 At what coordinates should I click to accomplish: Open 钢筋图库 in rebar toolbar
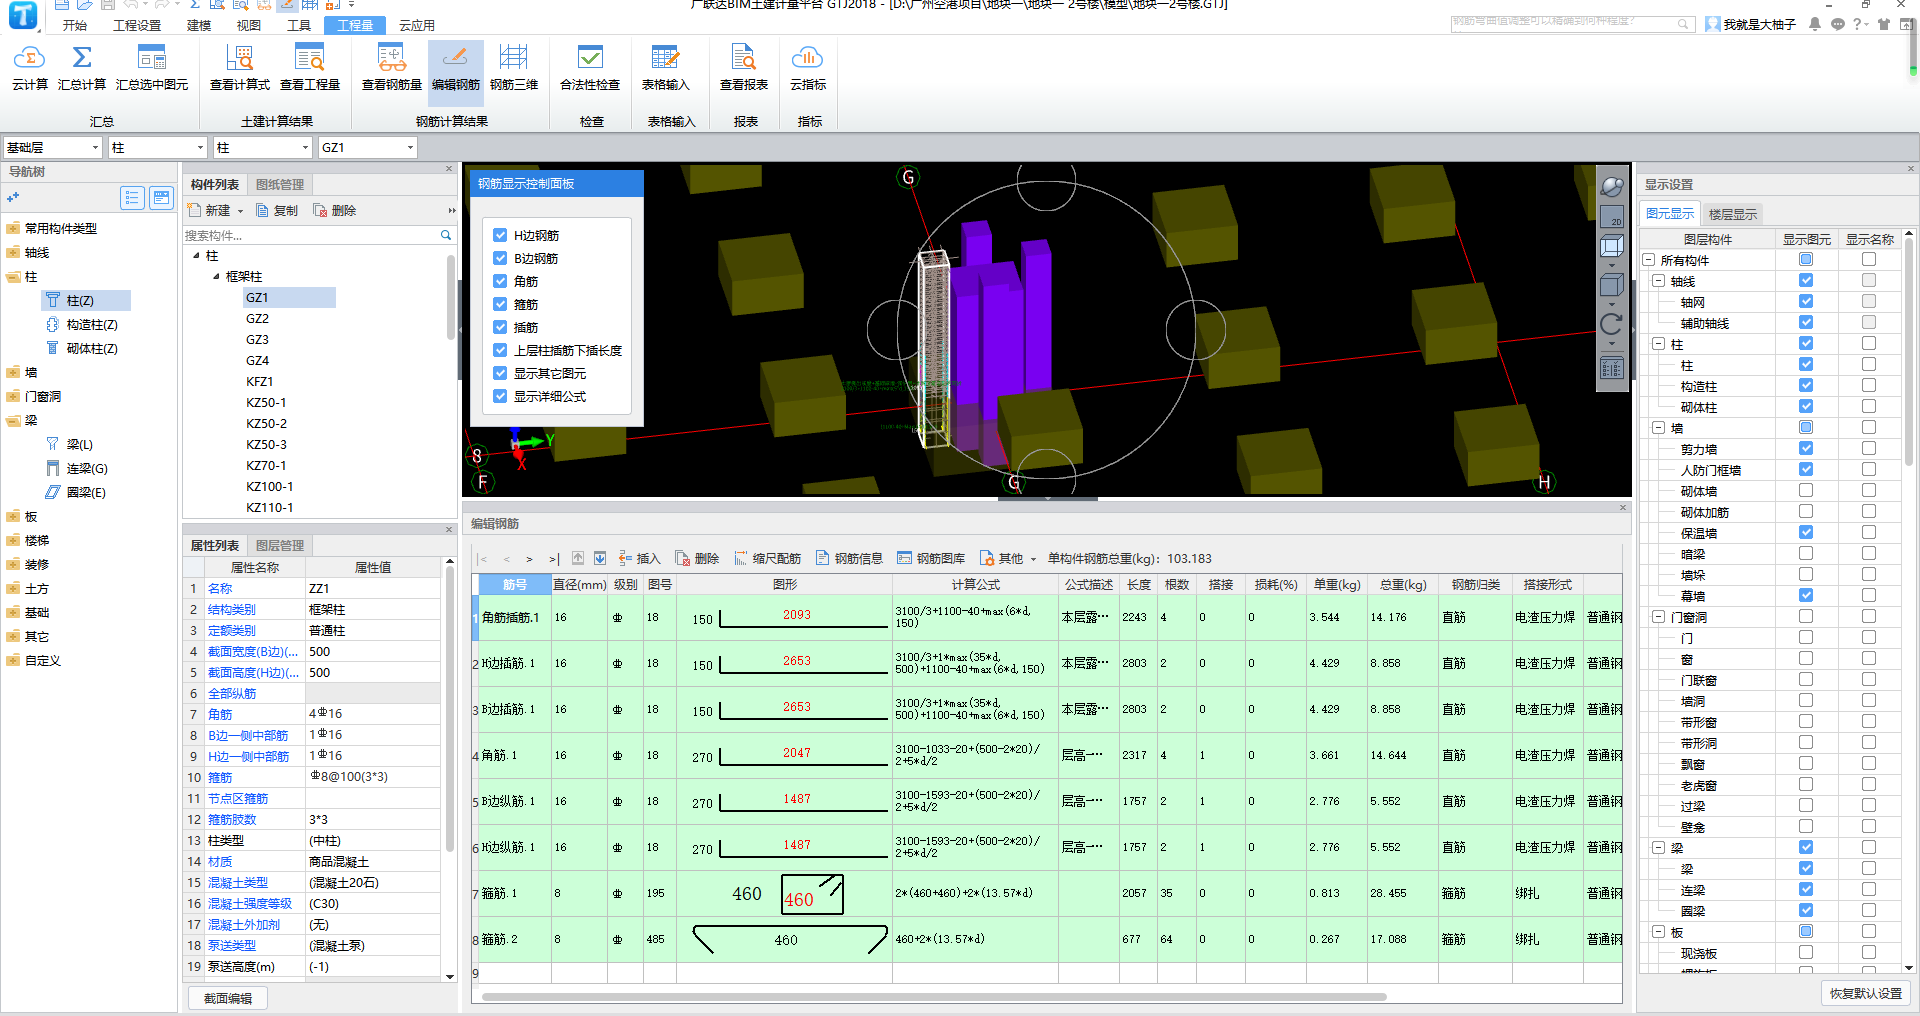click(931, 558)
